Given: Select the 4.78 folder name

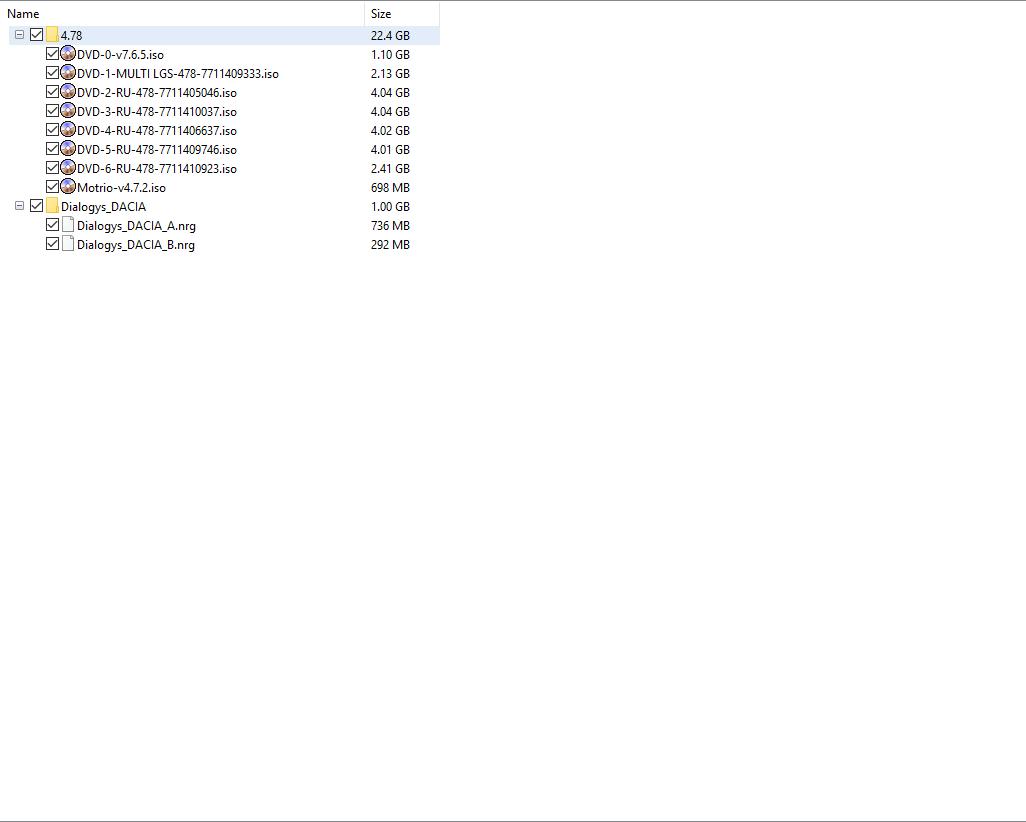Looking at the screenshot, I should tap(71, 35).
